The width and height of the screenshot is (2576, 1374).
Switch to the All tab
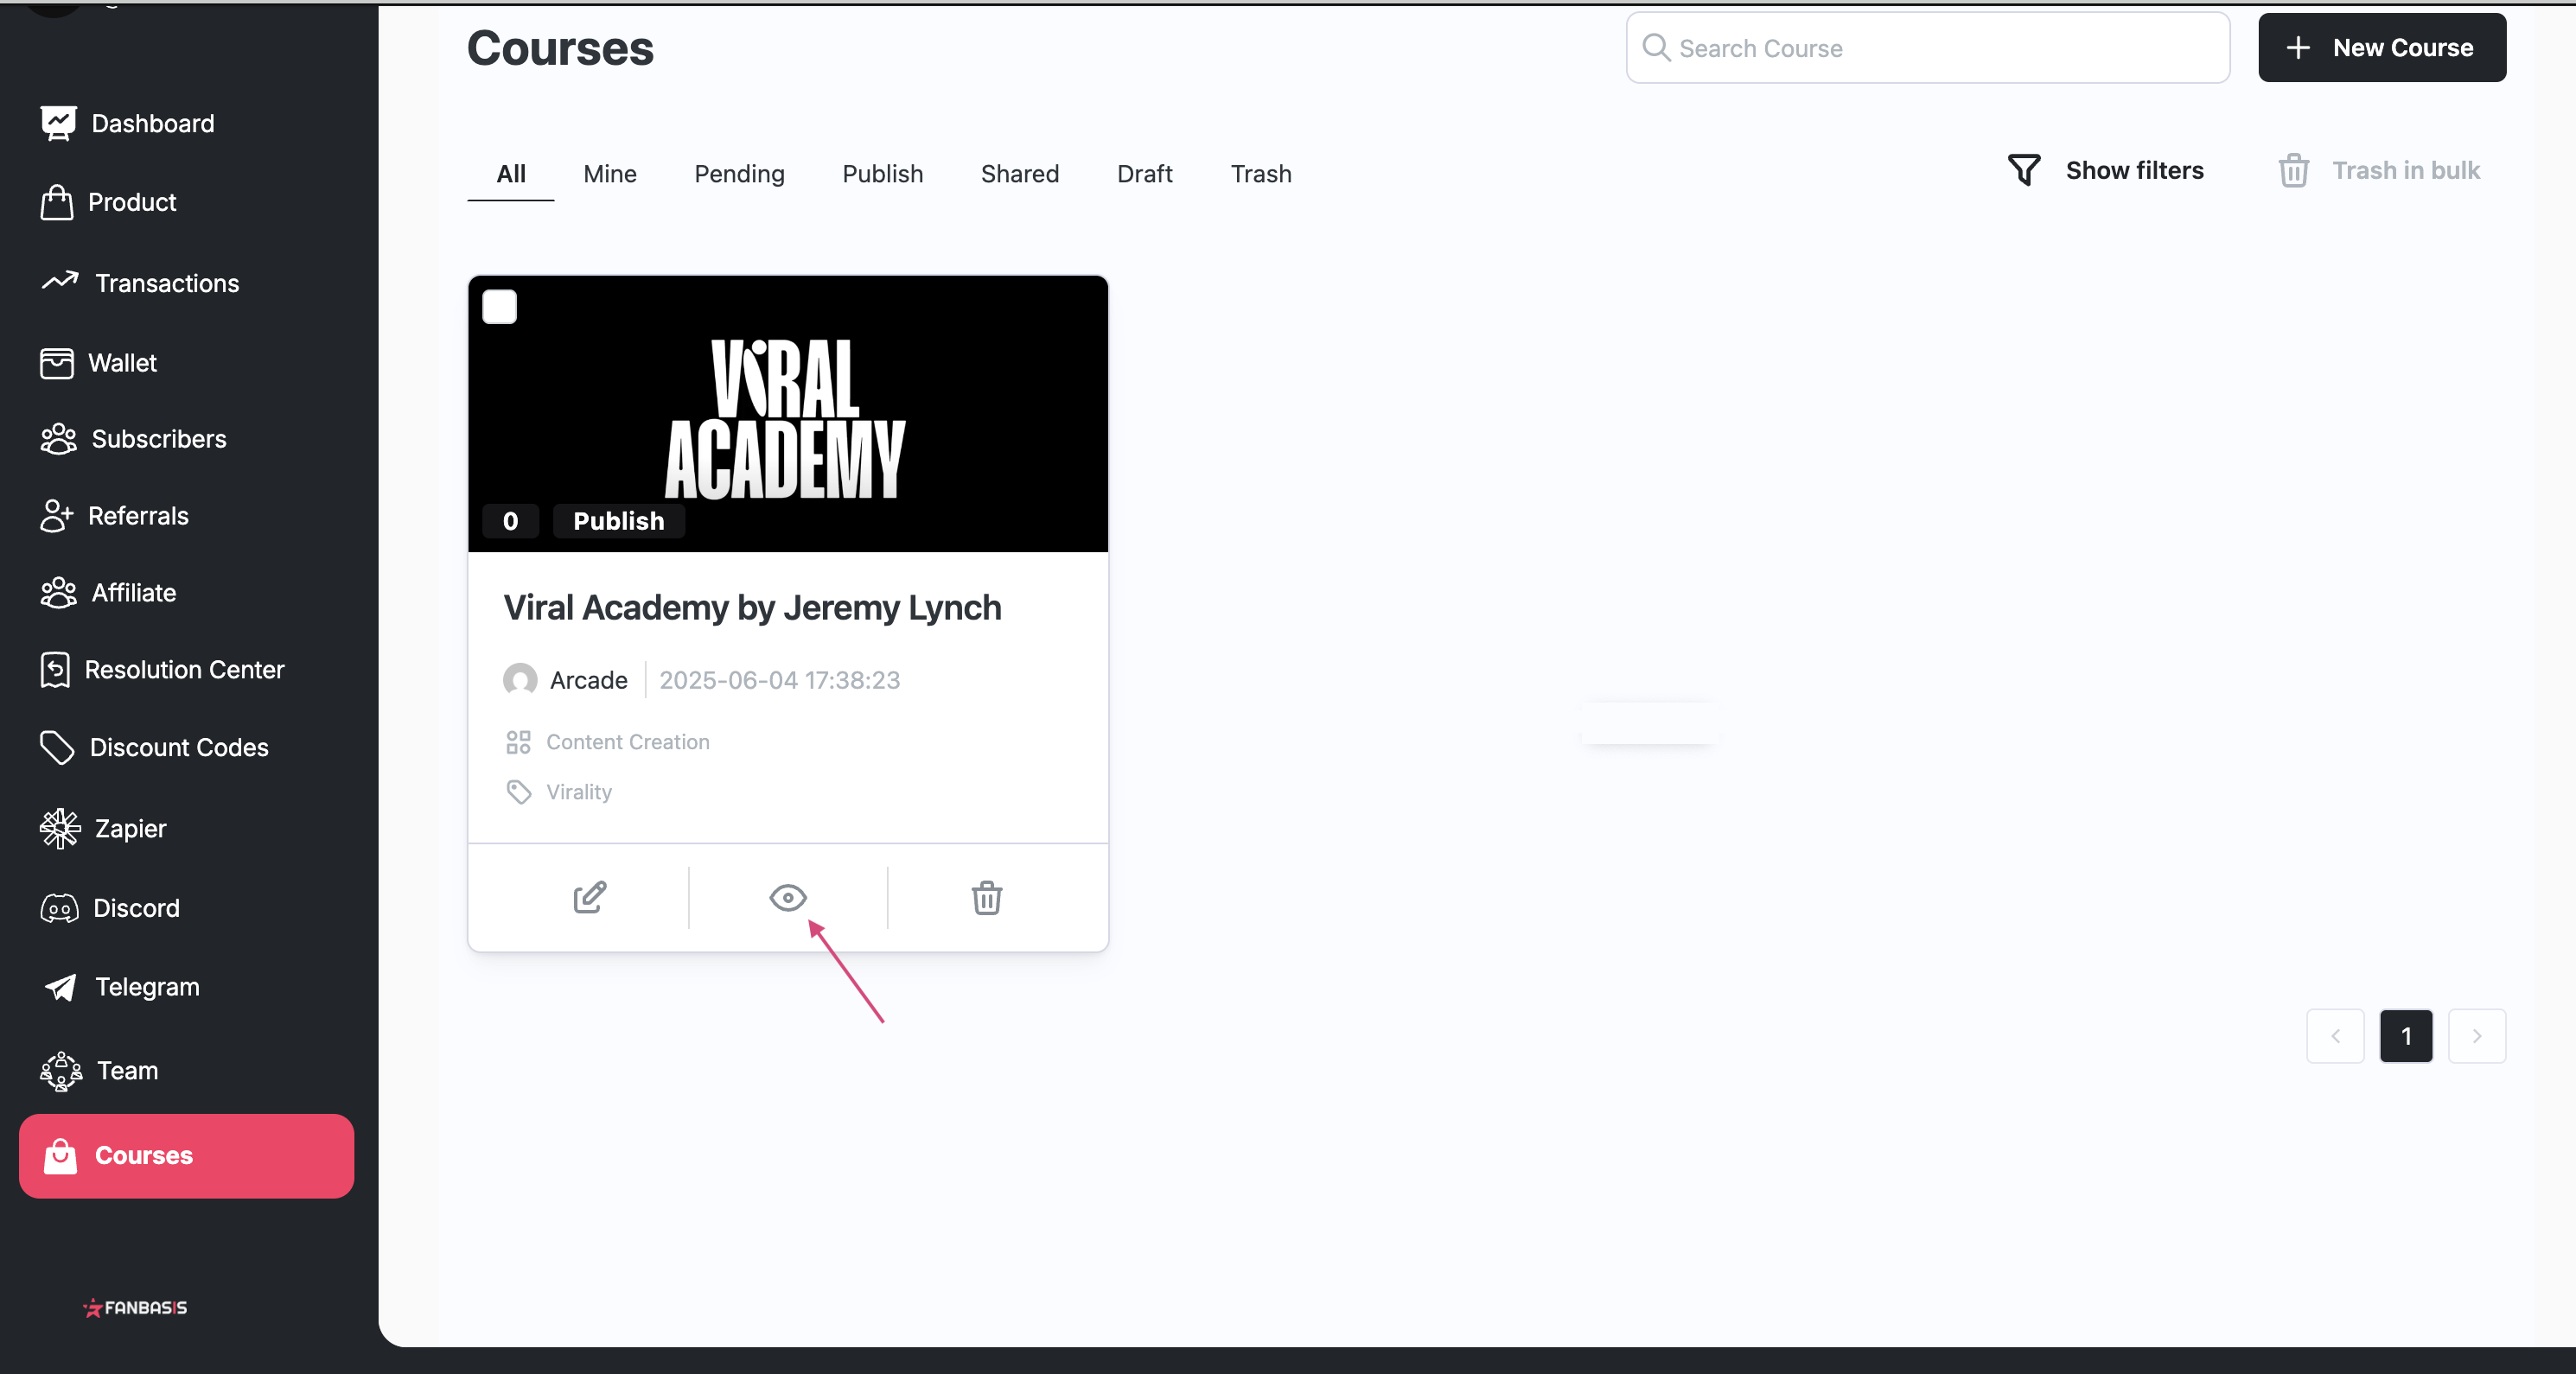511,174
